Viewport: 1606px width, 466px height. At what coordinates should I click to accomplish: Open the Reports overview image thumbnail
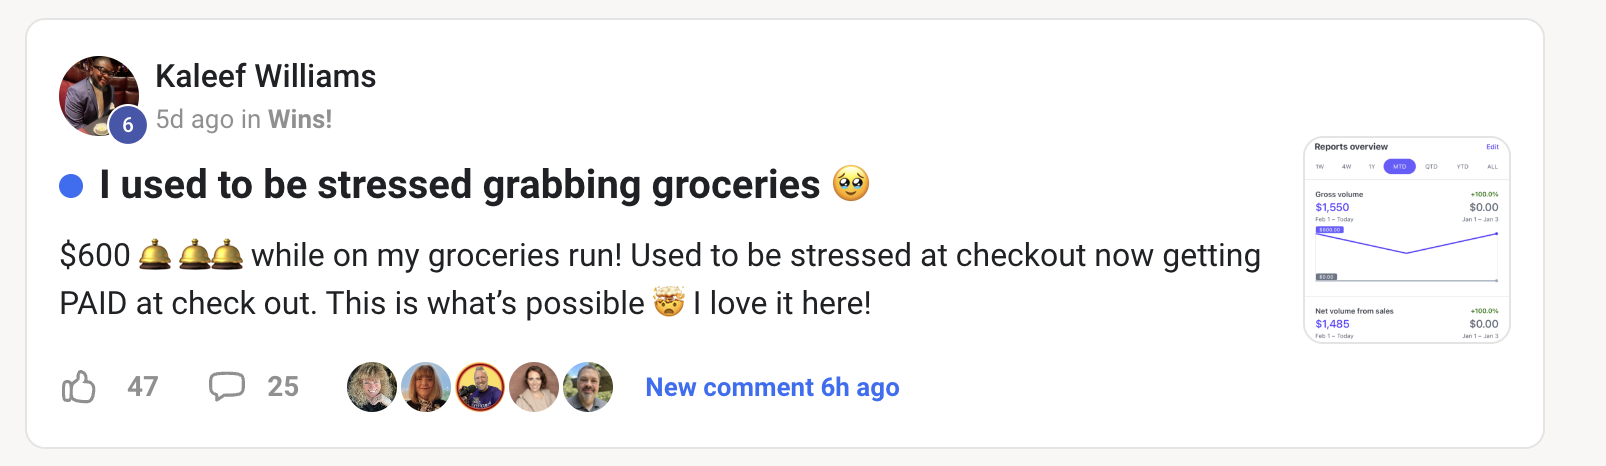pos(1406,240)
